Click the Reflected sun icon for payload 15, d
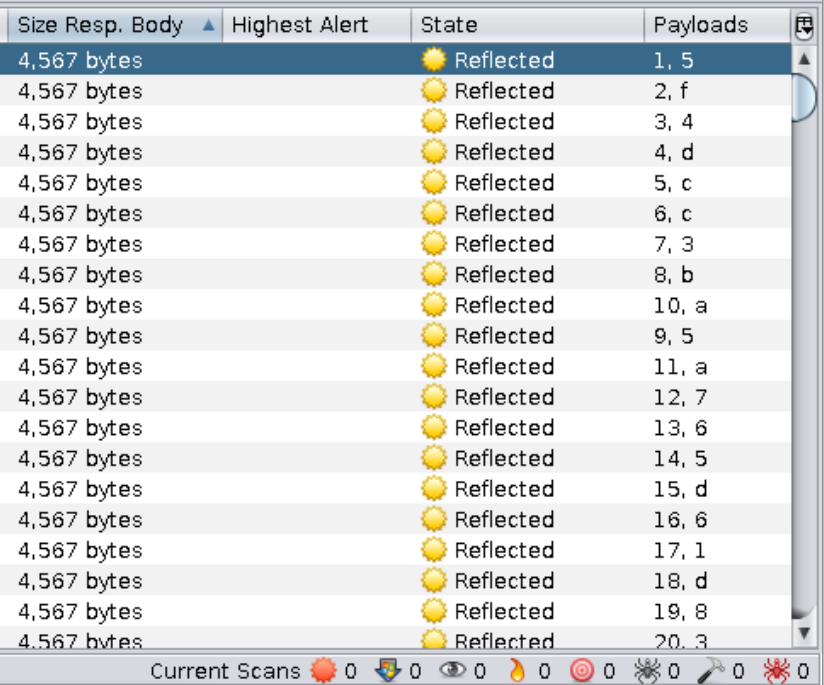The image size is (824, 685). pos(433,489)
